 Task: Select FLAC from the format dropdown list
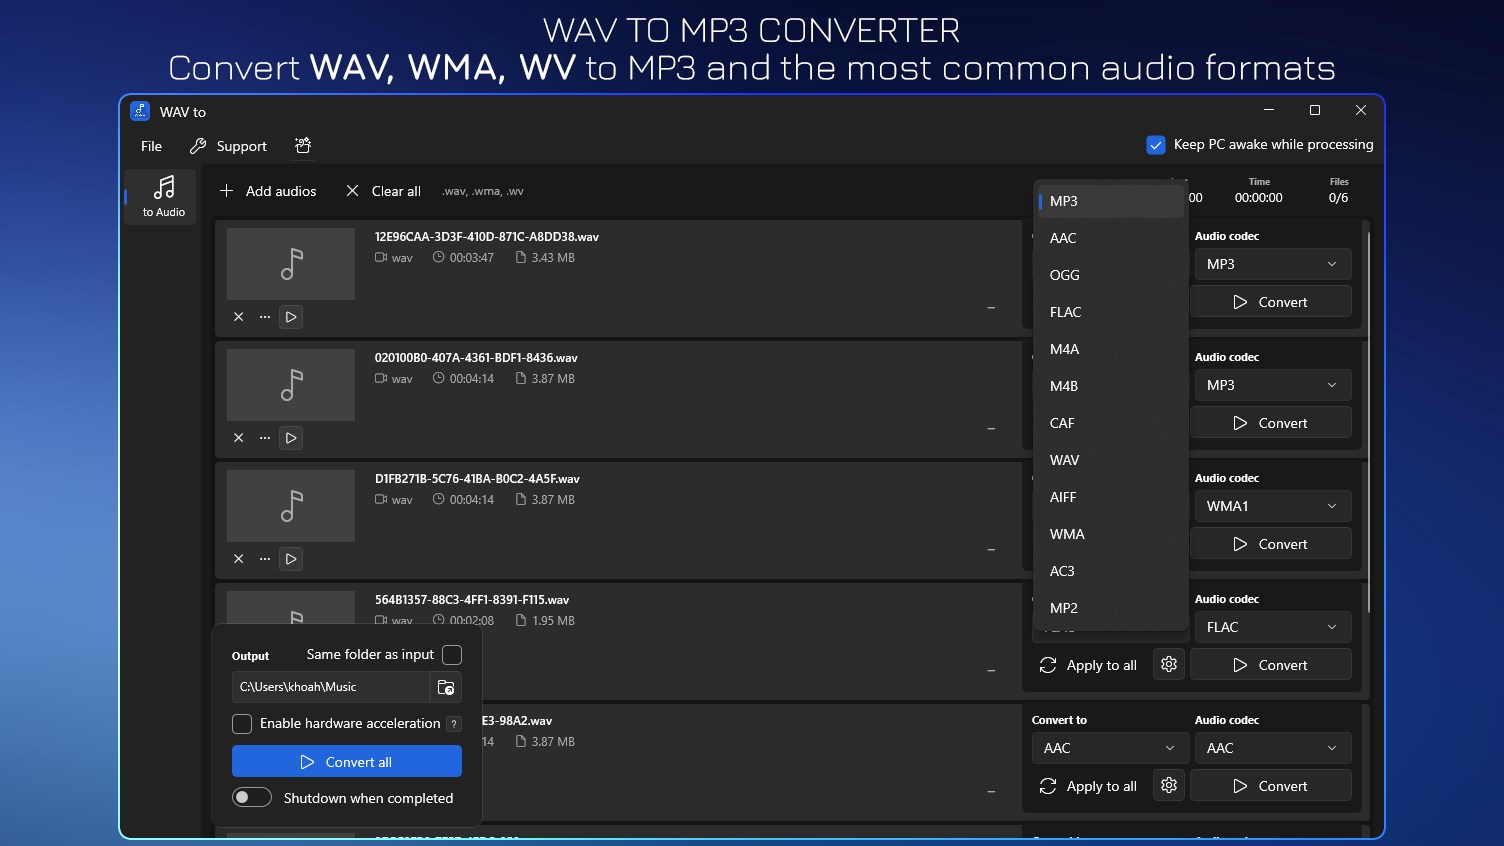[x=1065, y=311]
